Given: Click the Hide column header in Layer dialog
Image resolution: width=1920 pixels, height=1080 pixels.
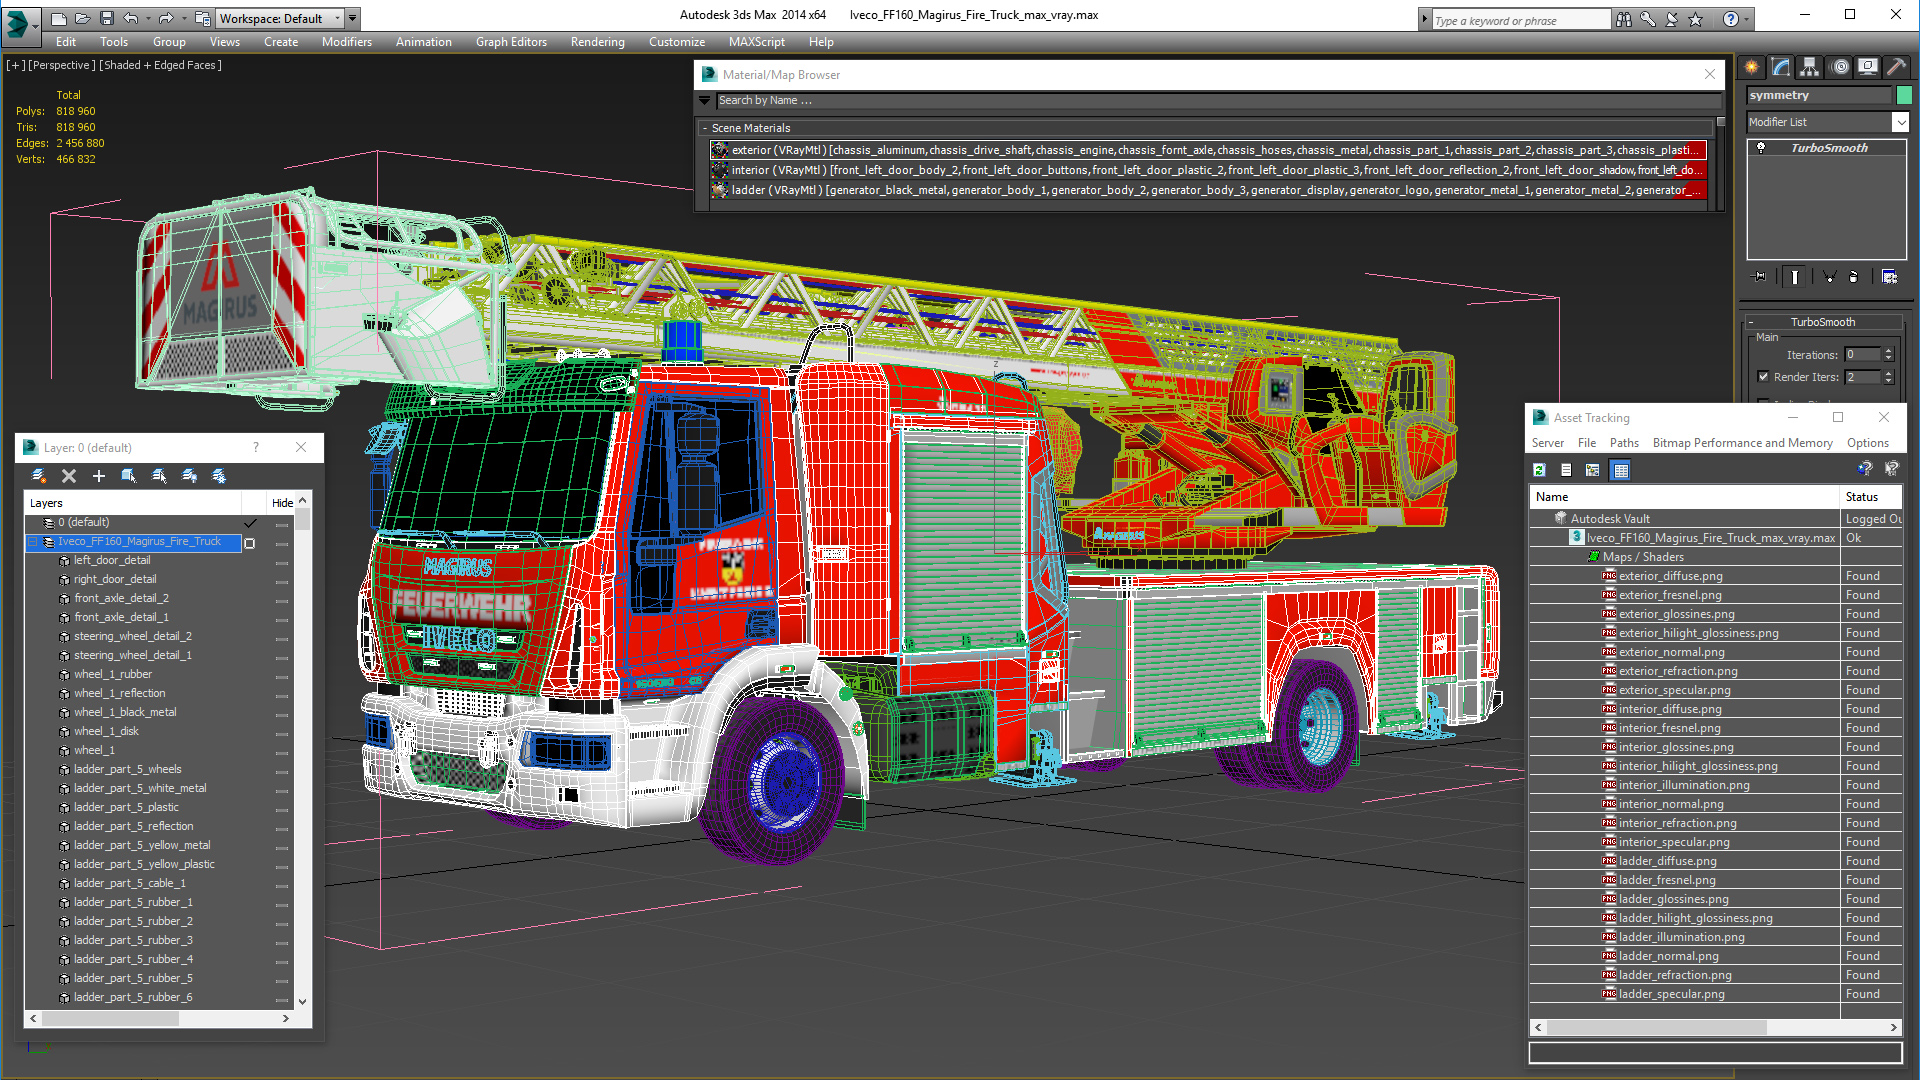Looking at the screenshot, I should [x=282, y=503].
